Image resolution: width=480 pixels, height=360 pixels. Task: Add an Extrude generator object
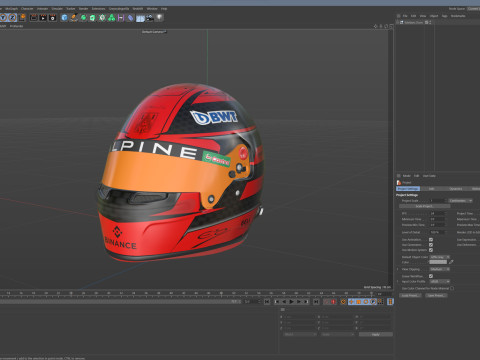coord(93,18)
